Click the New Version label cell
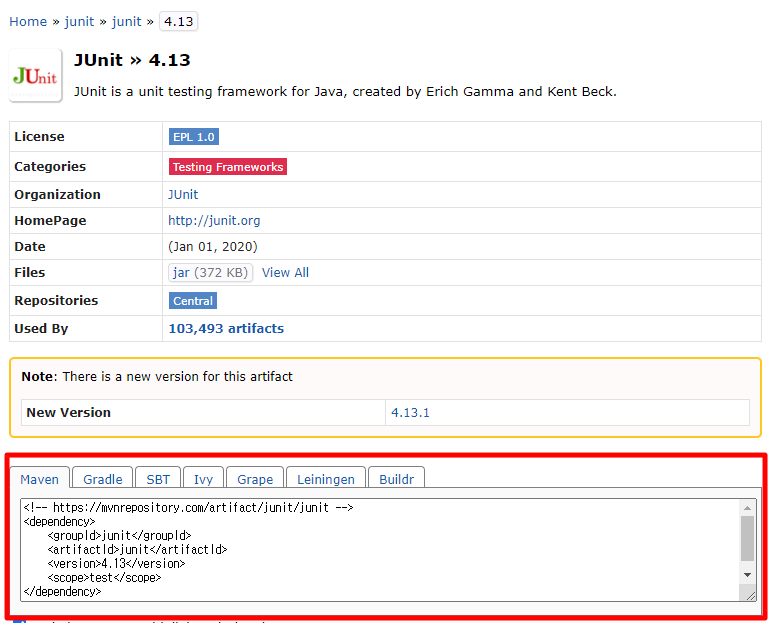 [203, 413]
